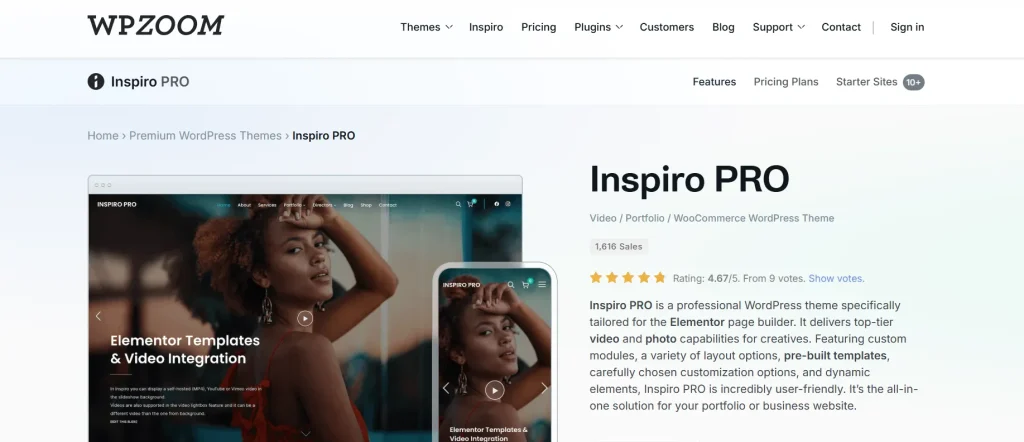The image size is (1024, 442).
Task: Expand the Support dropdown menu
Action: 778,27
